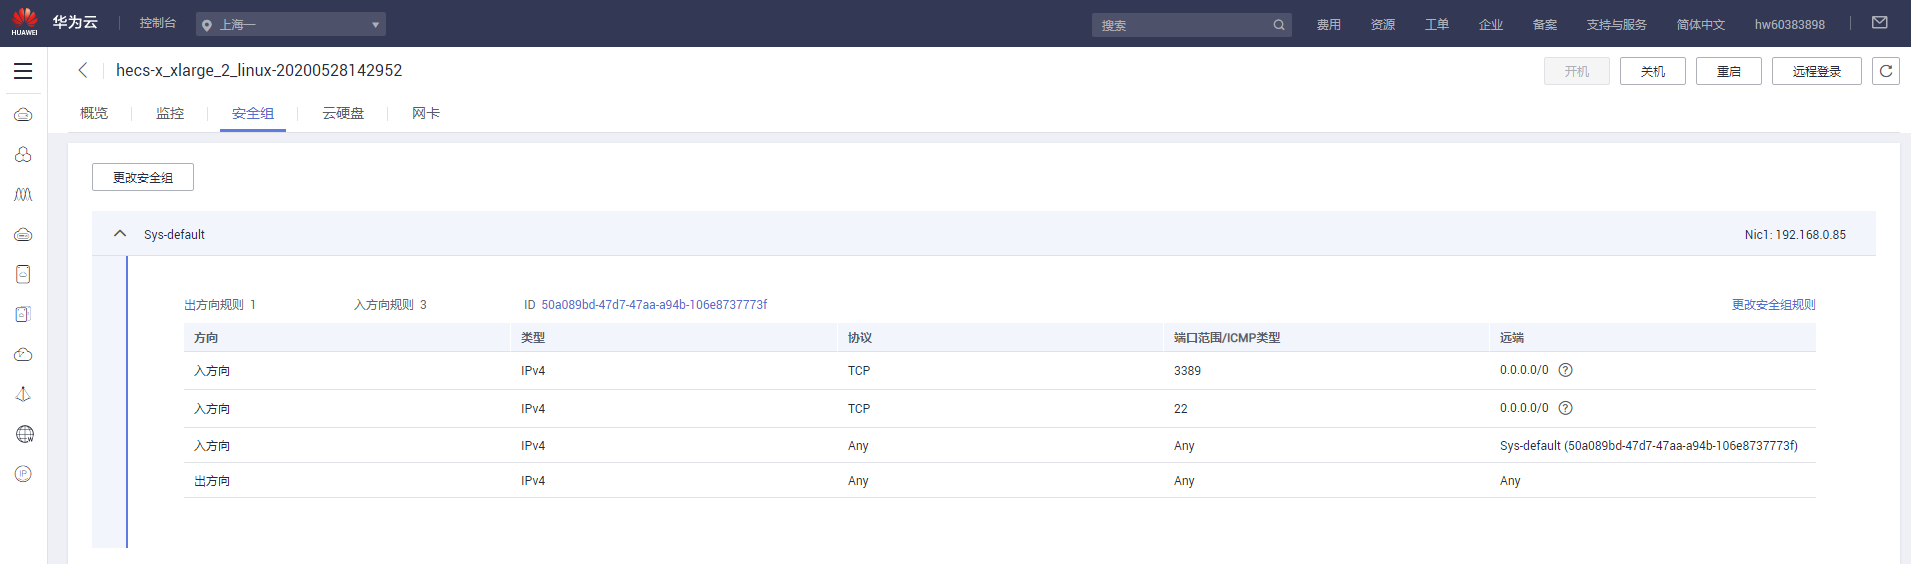This screenshot has width=1911, height=564.
Task: Click the refresh icon button
Action: (x=1885, y=71)
